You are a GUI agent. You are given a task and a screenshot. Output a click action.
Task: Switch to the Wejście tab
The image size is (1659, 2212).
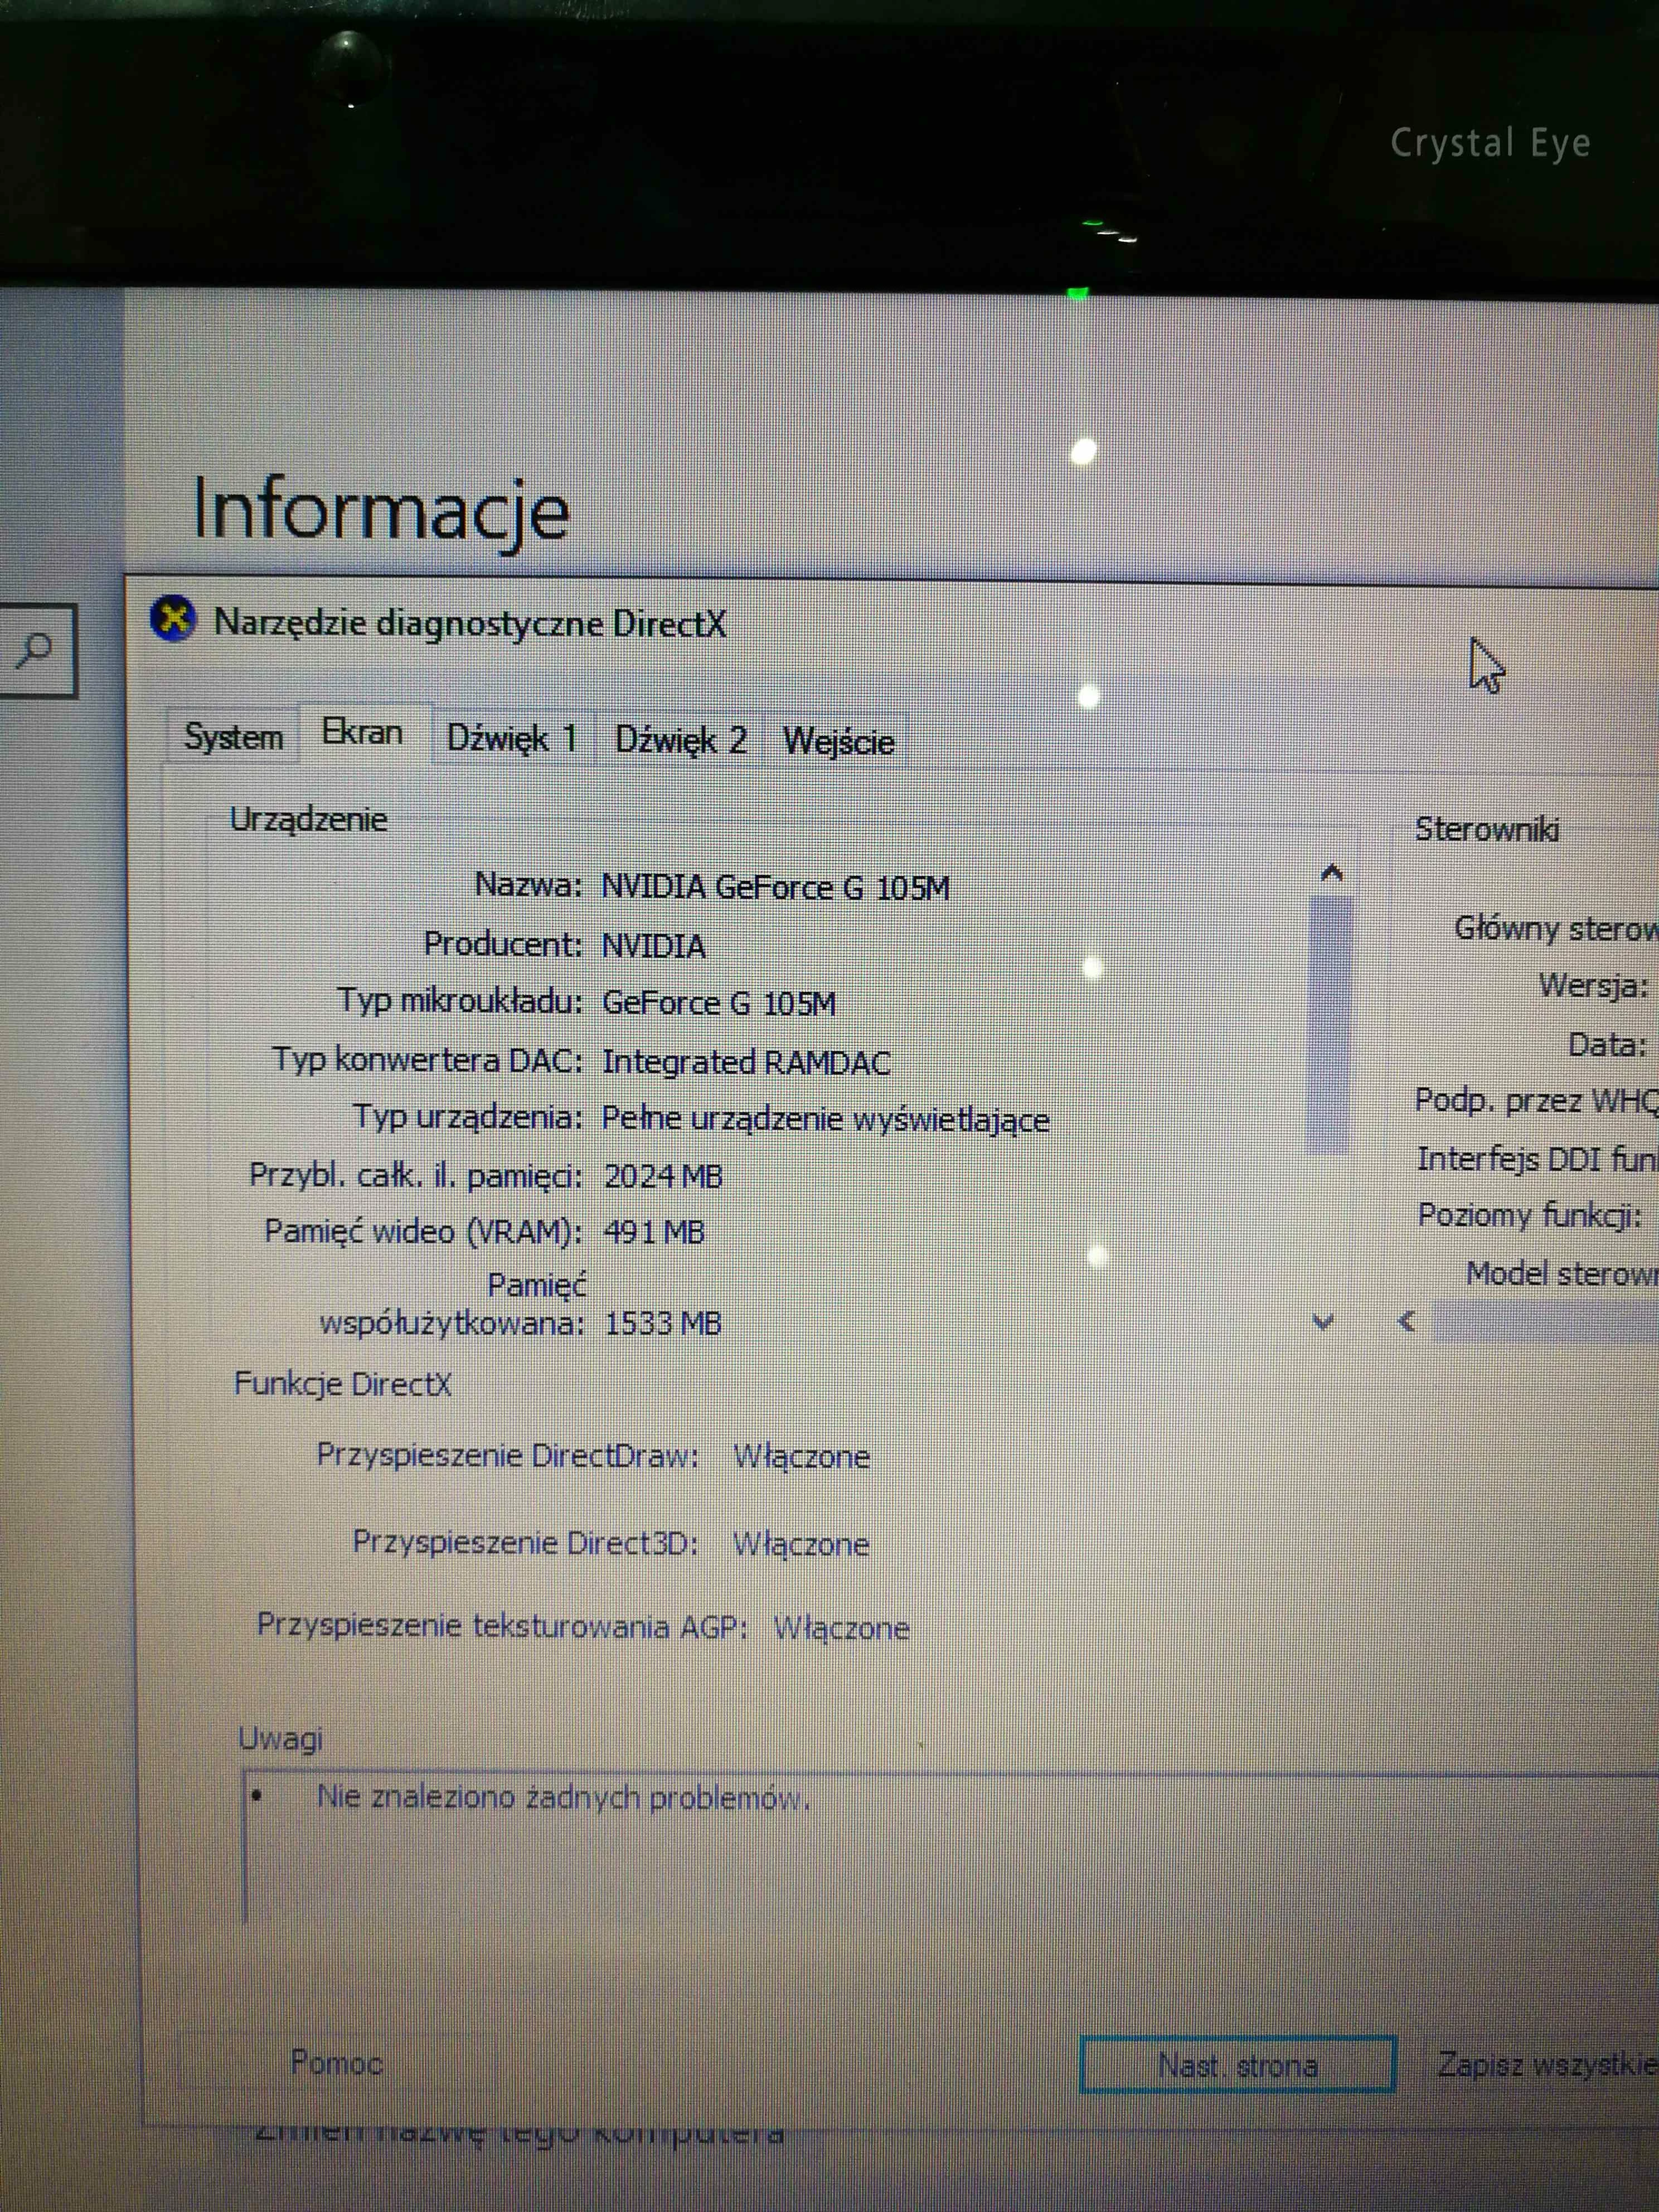(838, 742)
